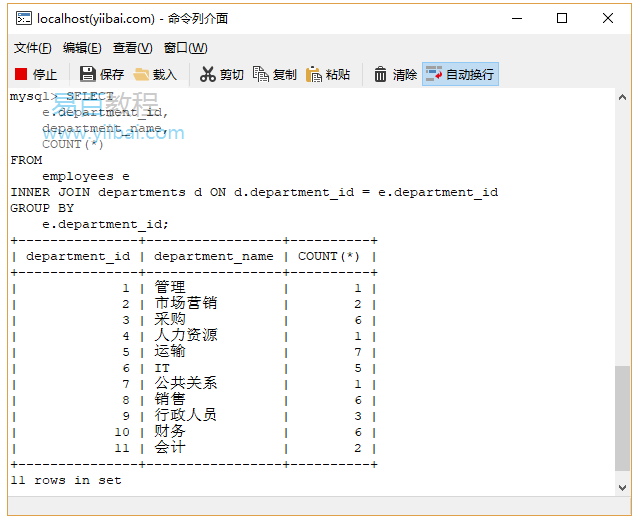The height and width of the screenshot is (520, 639).
Task: Expand the 查看(V) menu
Action: (x=132, y=48)
